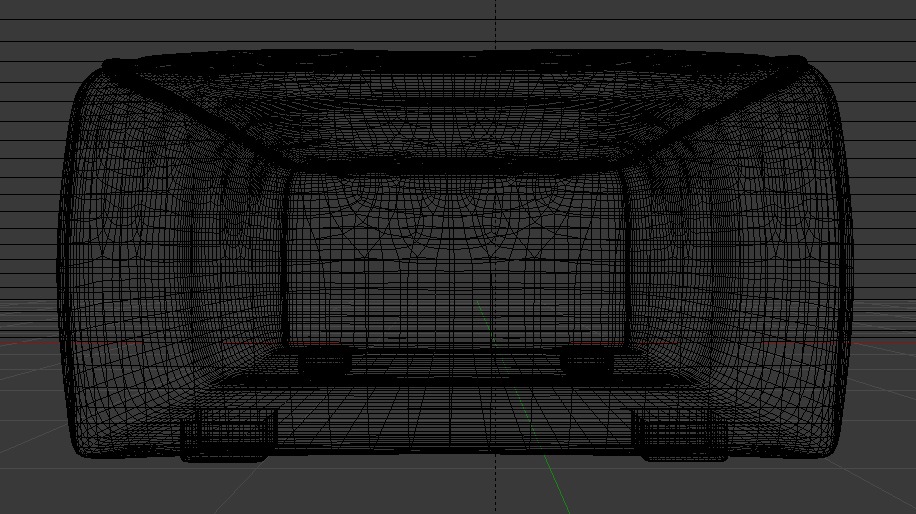This screenshot has height=514, width=916.
Task: Click the sofa's central back cushion panel
Action: click(x=456, y=260)
